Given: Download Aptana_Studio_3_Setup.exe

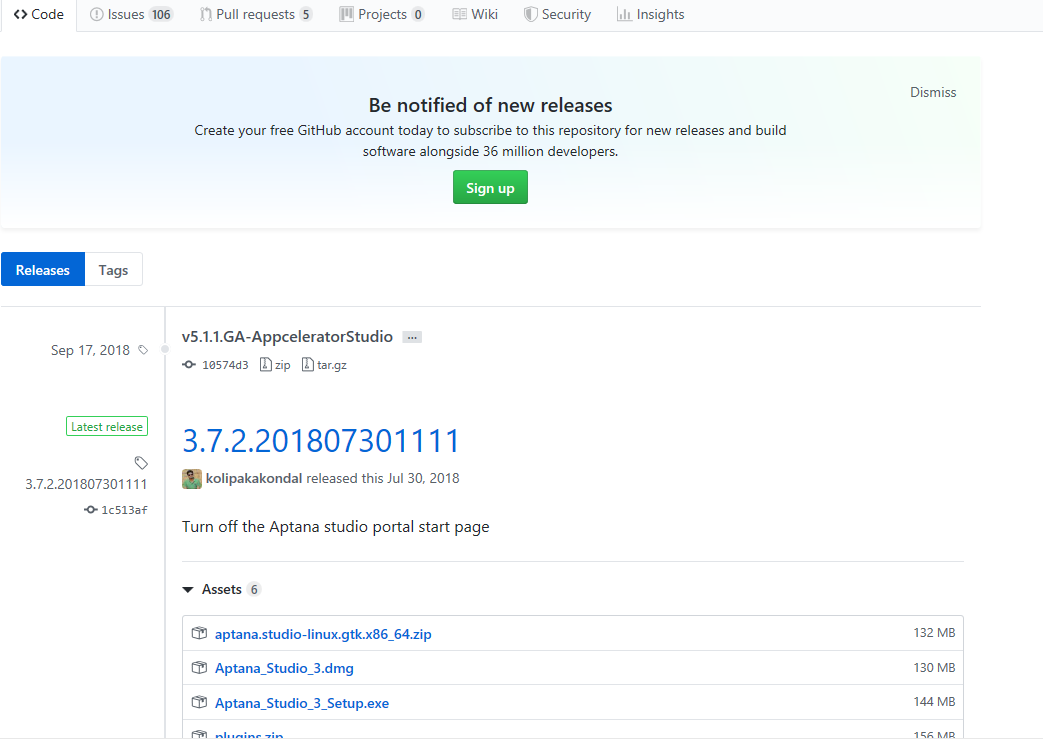Looking at the screenshot, I should pos(302,703).
